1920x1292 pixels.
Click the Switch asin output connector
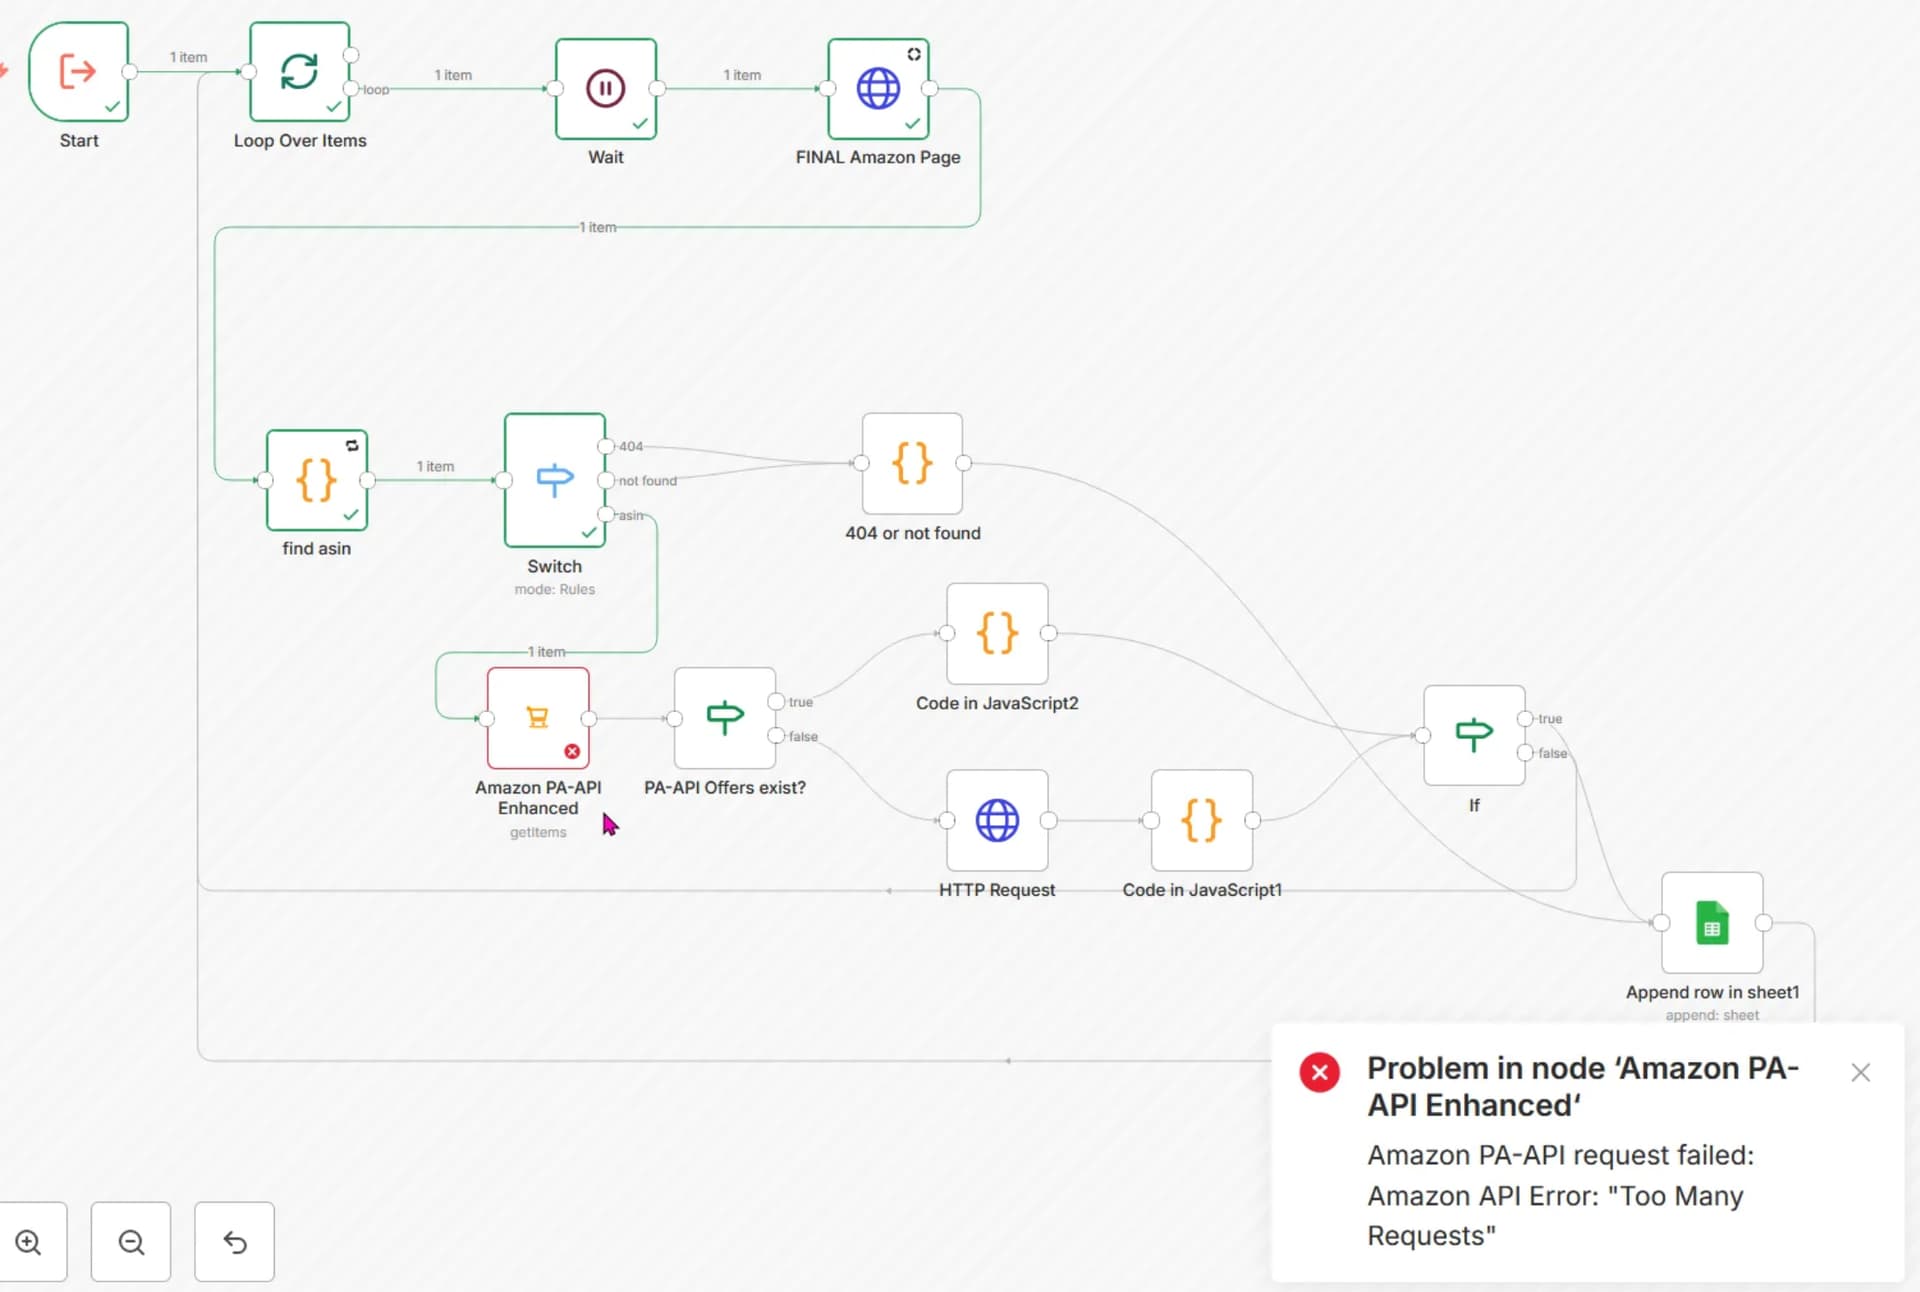(605, 515)
